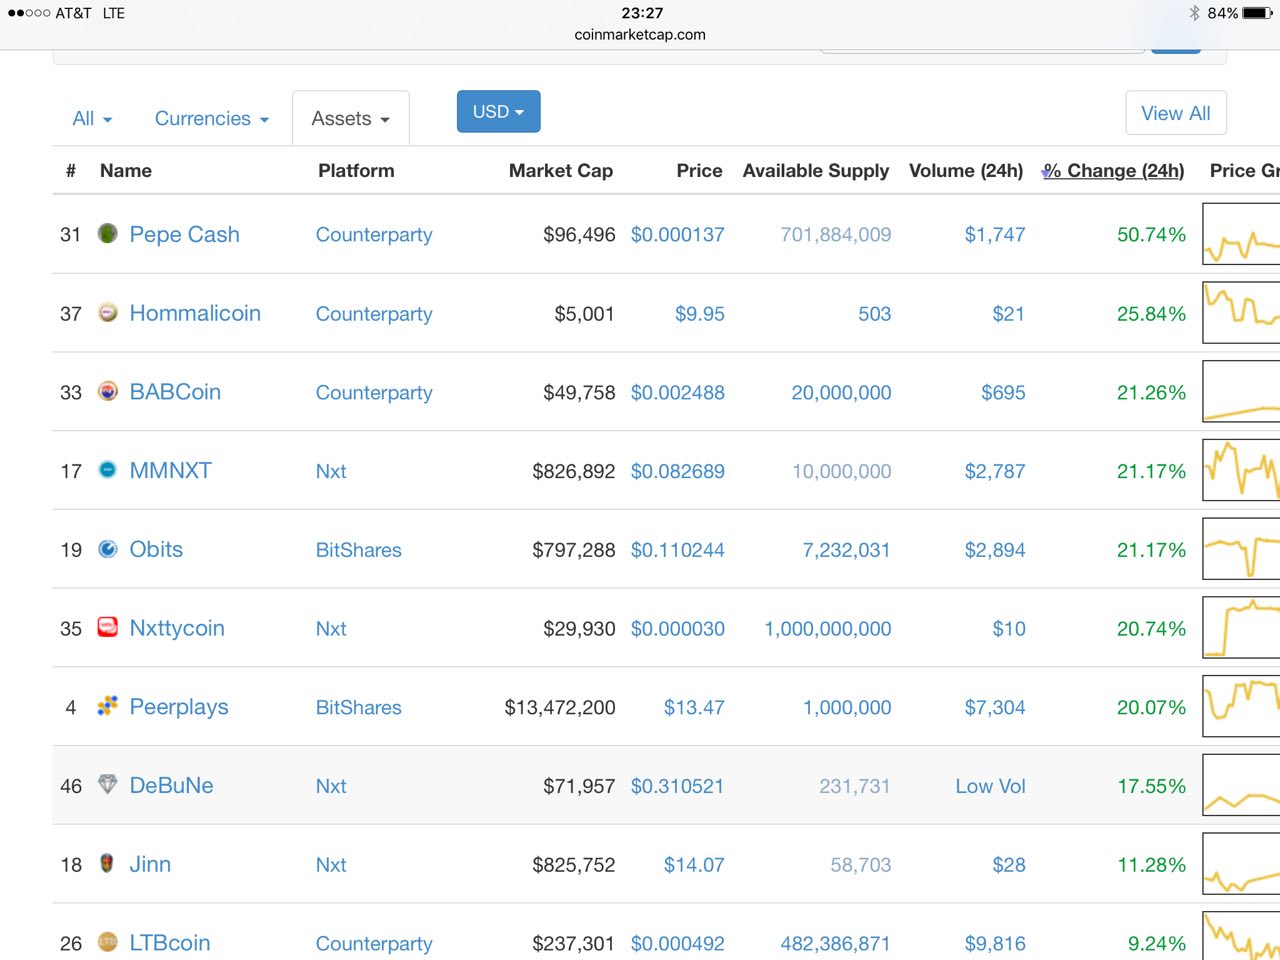
Task: Click DeBuNe Low Vol link
Action: coord(990,786)
